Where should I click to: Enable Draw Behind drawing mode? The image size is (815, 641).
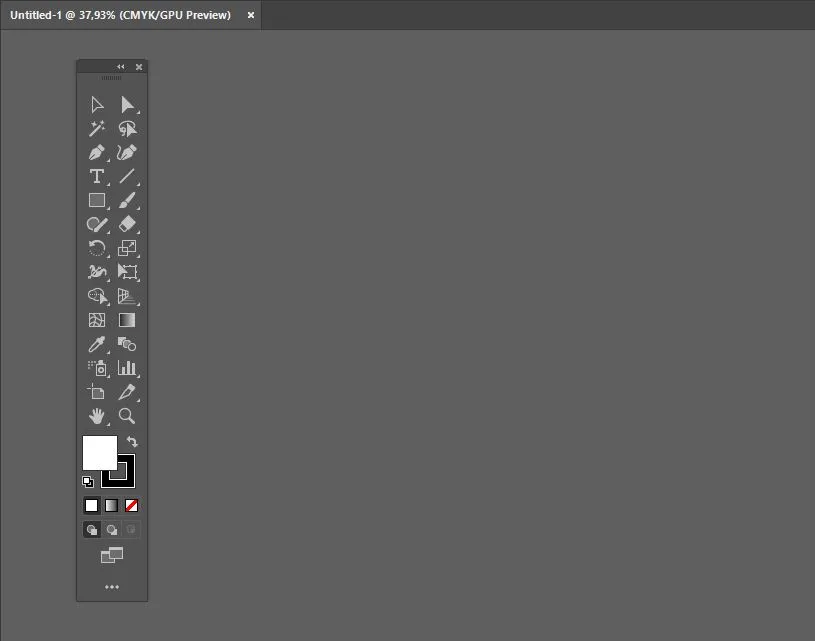[110, 529]
